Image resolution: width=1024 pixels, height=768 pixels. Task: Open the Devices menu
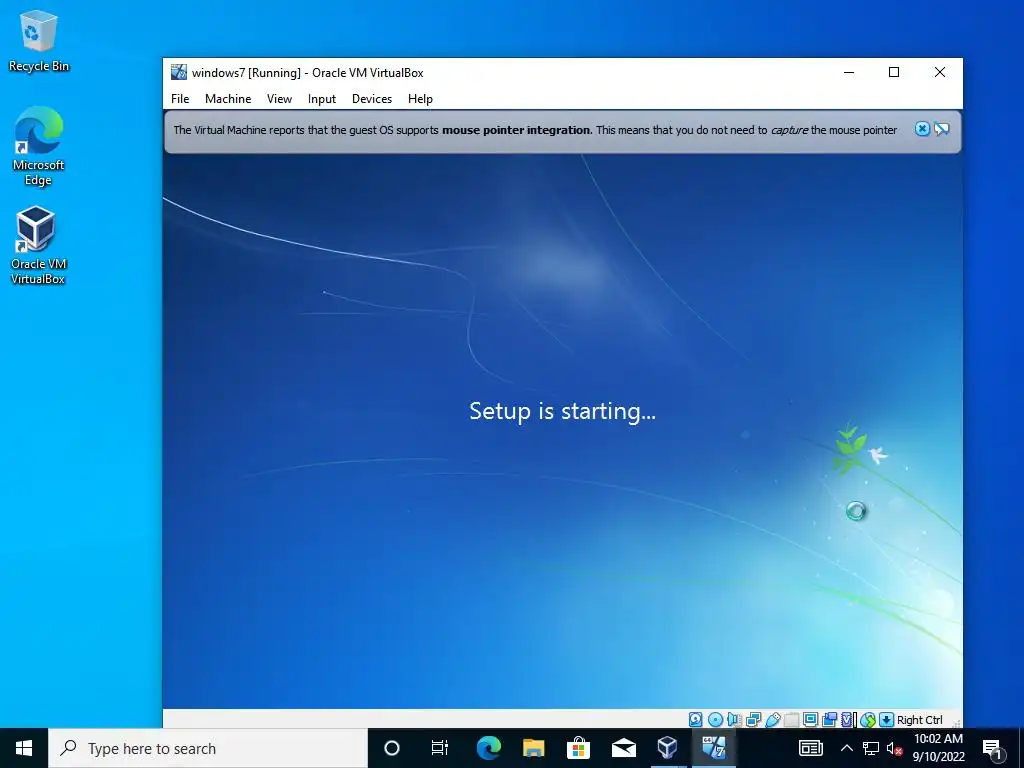372,99
